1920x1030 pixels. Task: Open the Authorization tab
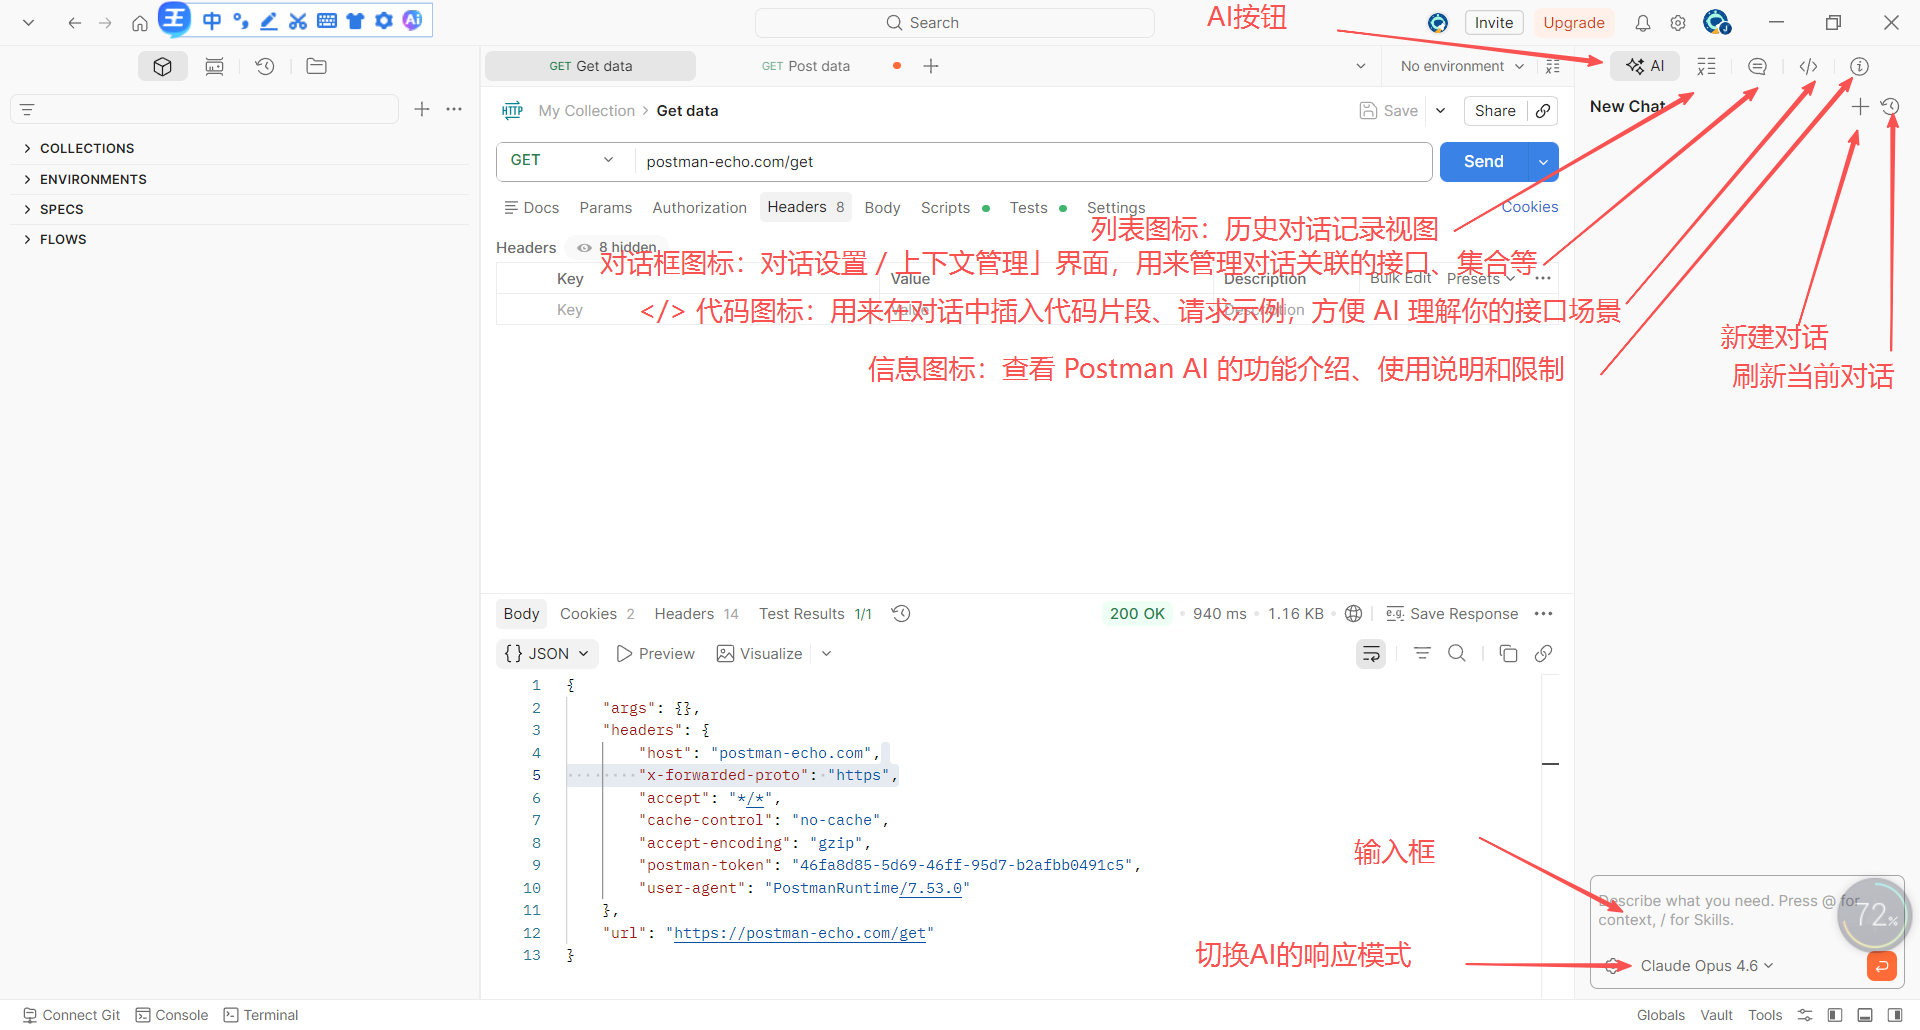coord(699,208)
